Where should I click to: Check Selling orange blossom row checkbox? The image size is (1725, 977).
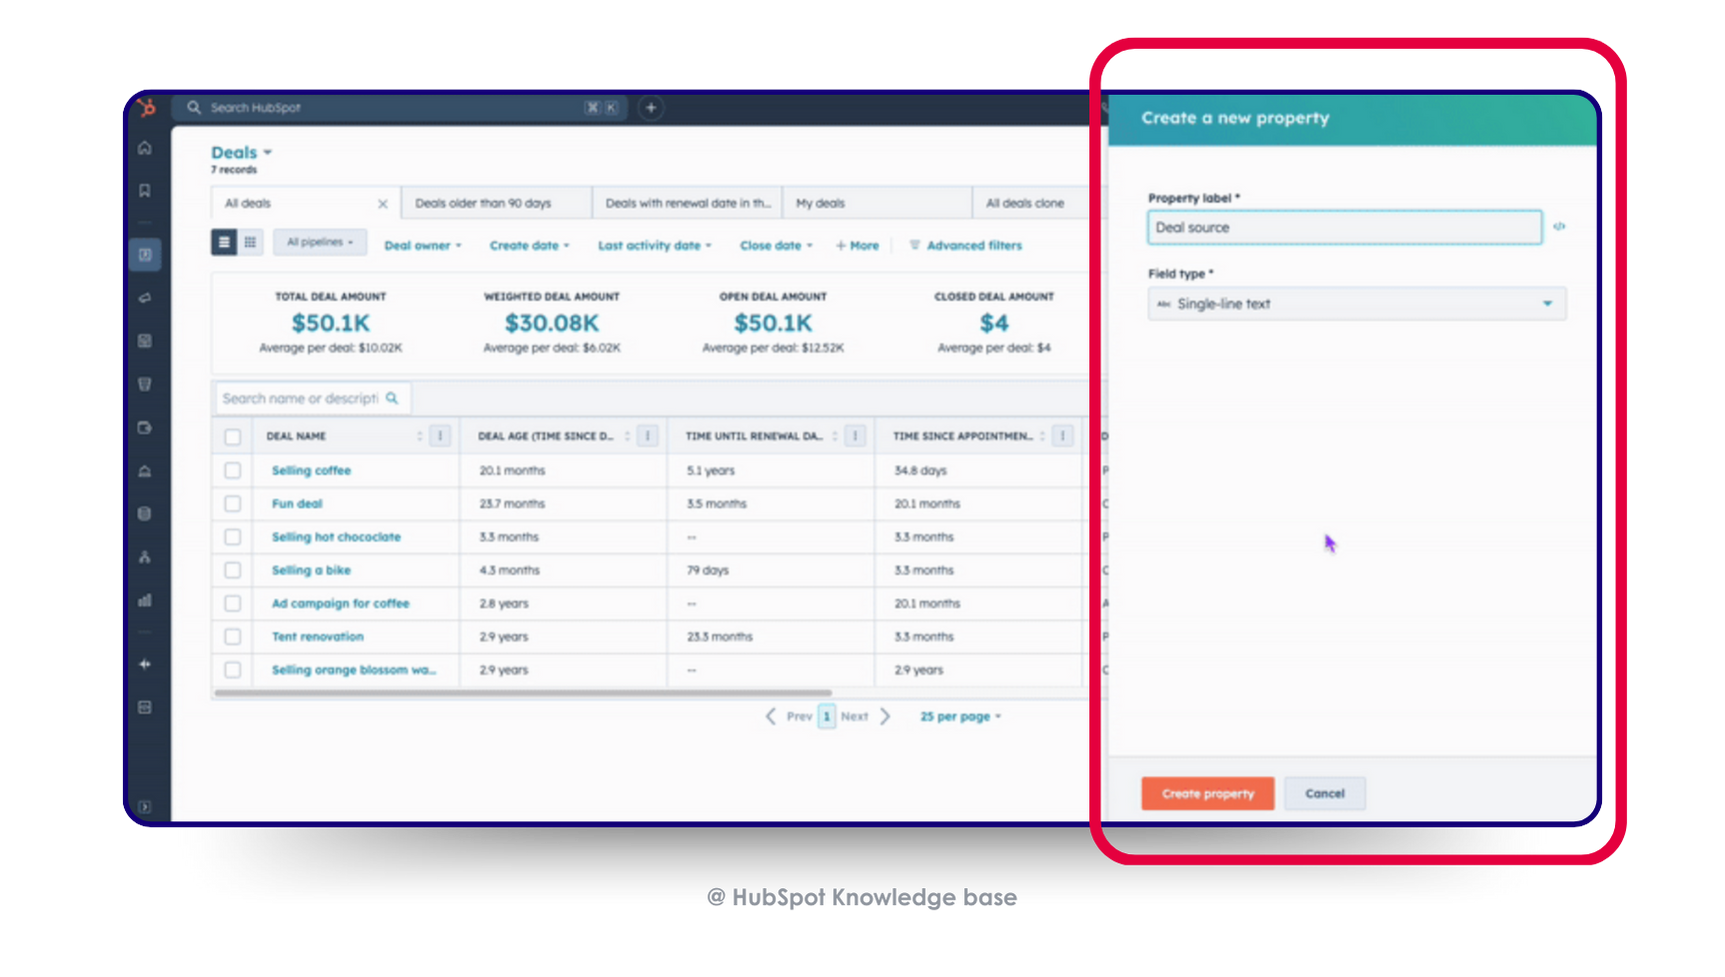pos(233,670)
